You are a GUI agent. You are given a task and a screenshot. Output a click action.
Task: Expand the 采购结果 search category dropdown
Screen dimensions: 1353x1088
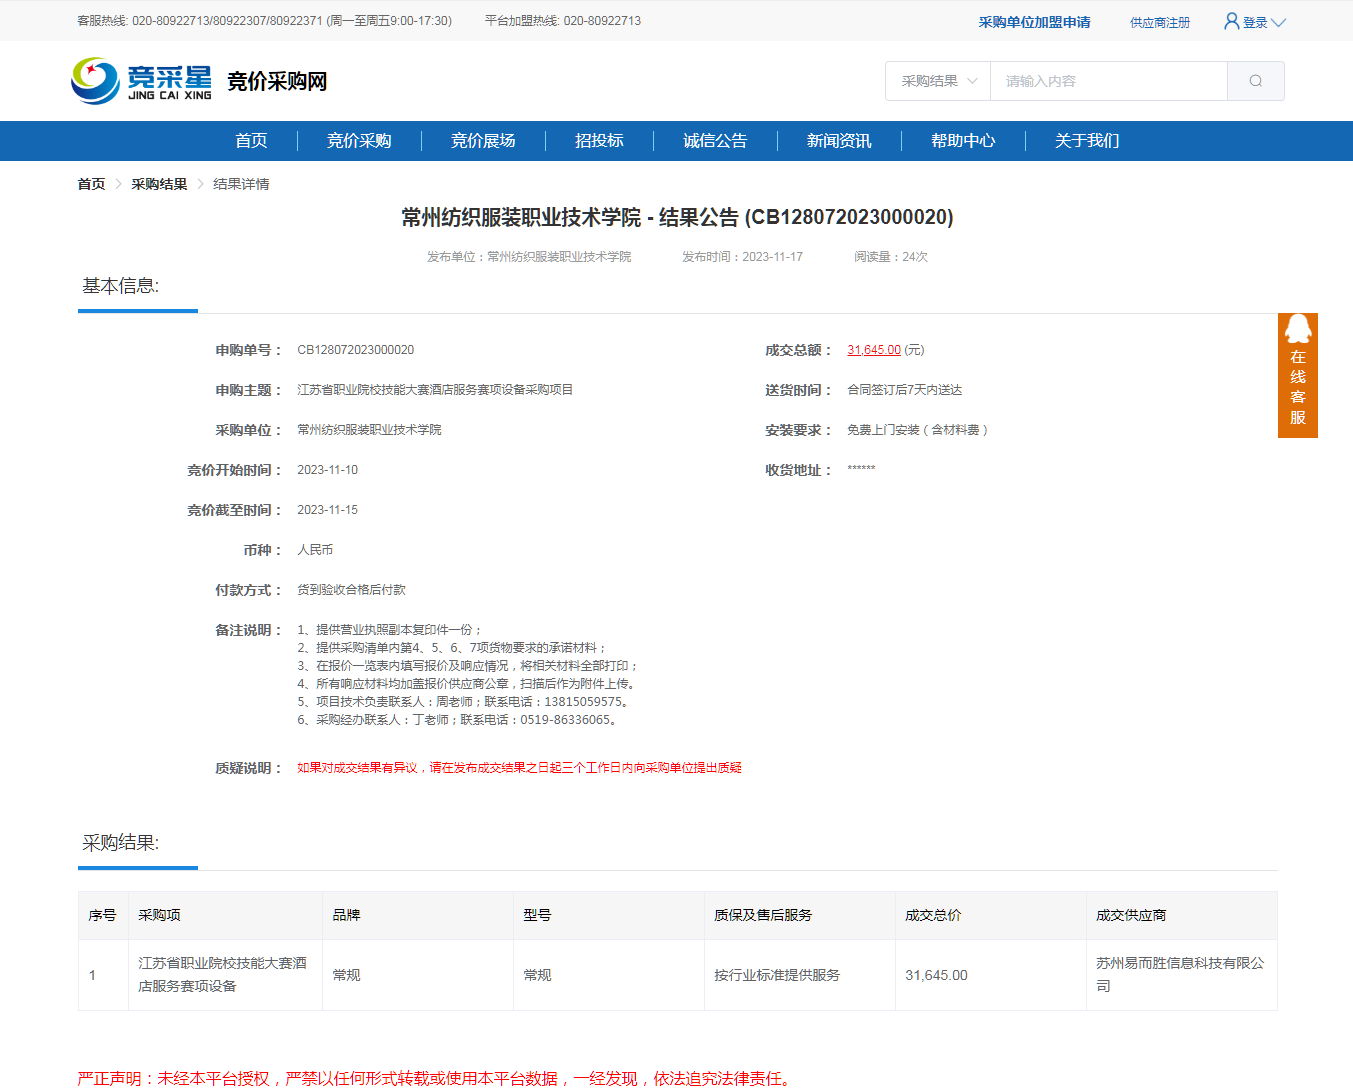coord(938,81)
